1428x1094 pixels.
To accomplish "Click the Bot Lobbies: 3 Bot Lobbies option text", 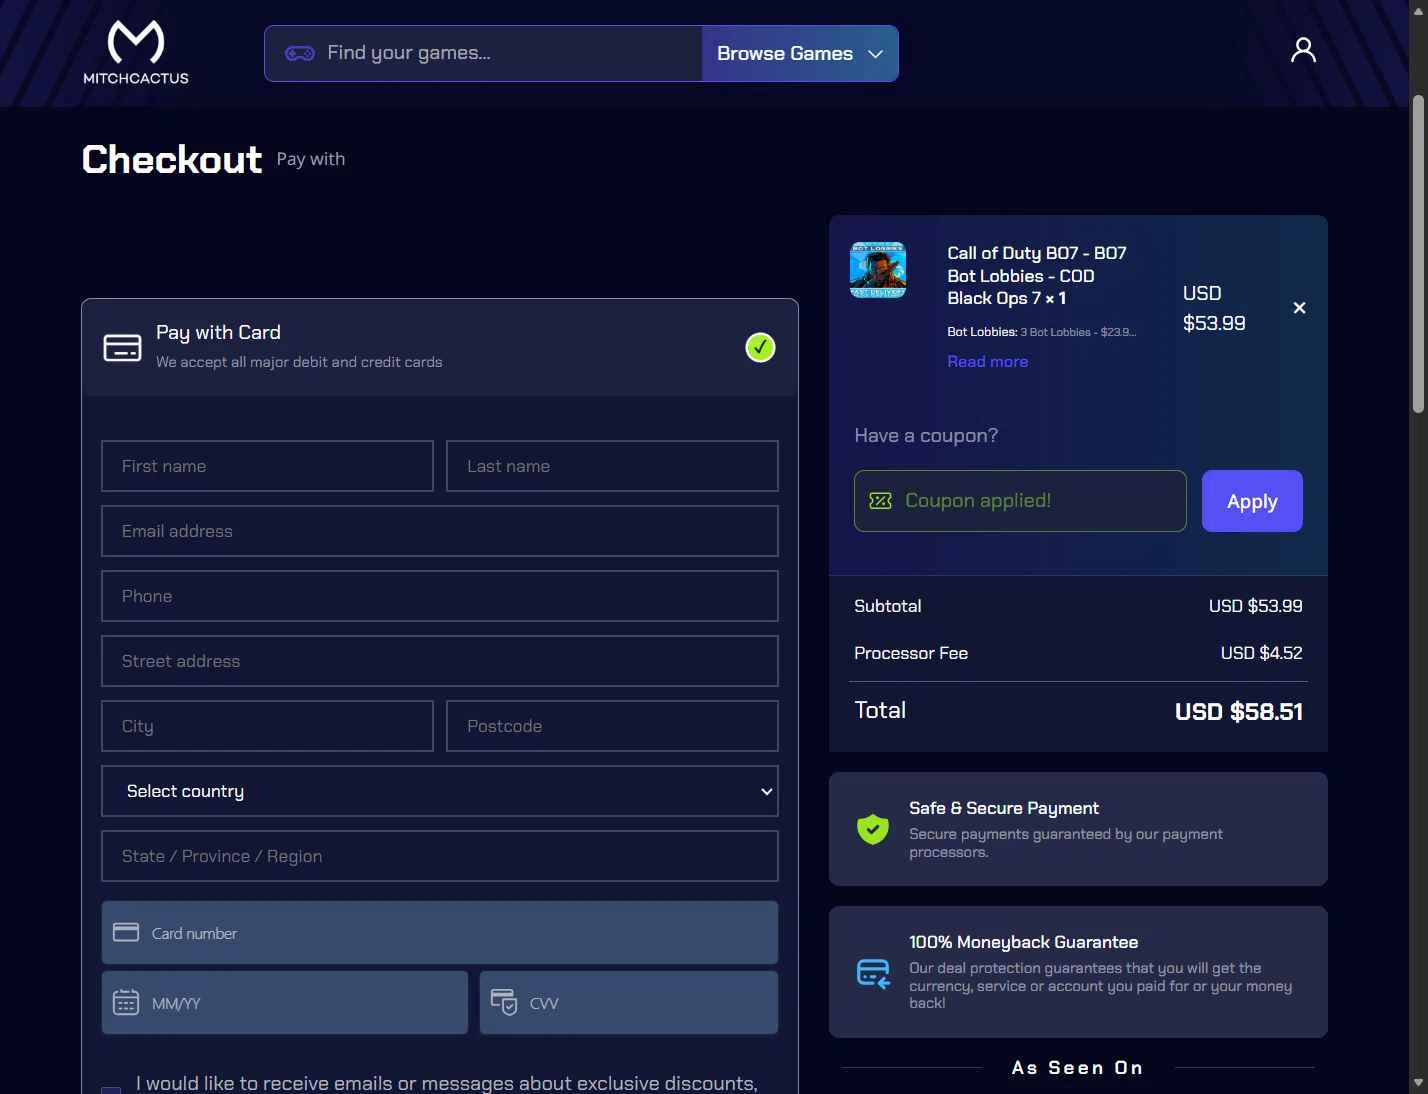I will pyautogui.click(x=1041, y=332).
